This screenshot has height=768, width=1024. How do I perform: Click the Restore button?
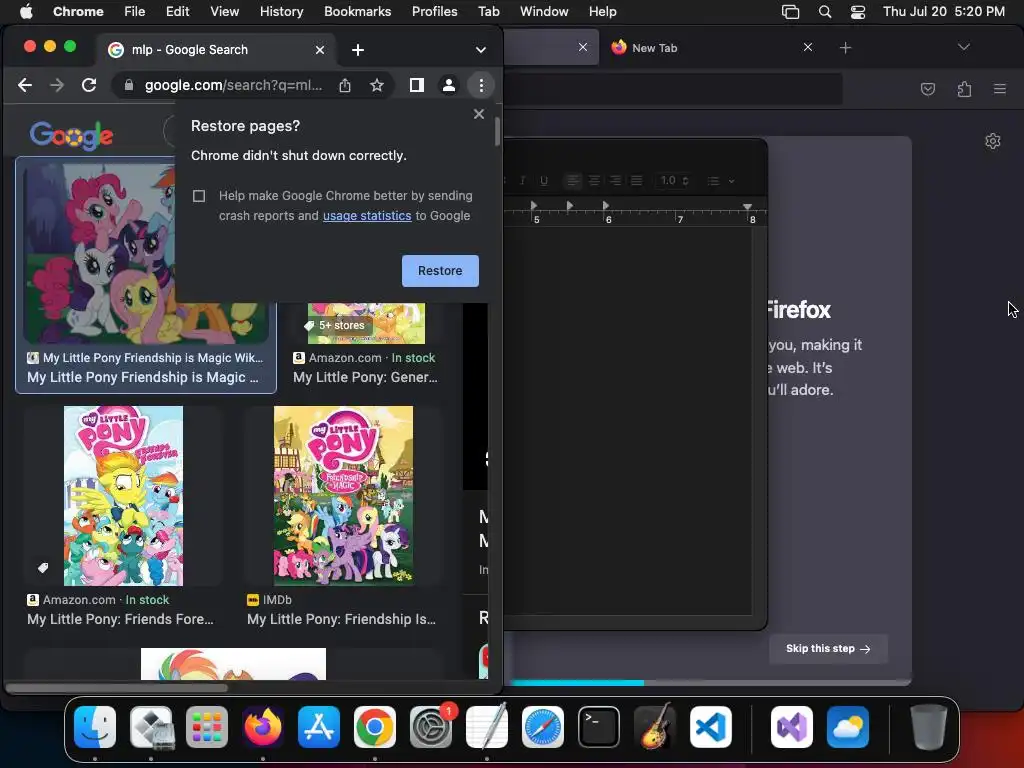pos(440,270)
